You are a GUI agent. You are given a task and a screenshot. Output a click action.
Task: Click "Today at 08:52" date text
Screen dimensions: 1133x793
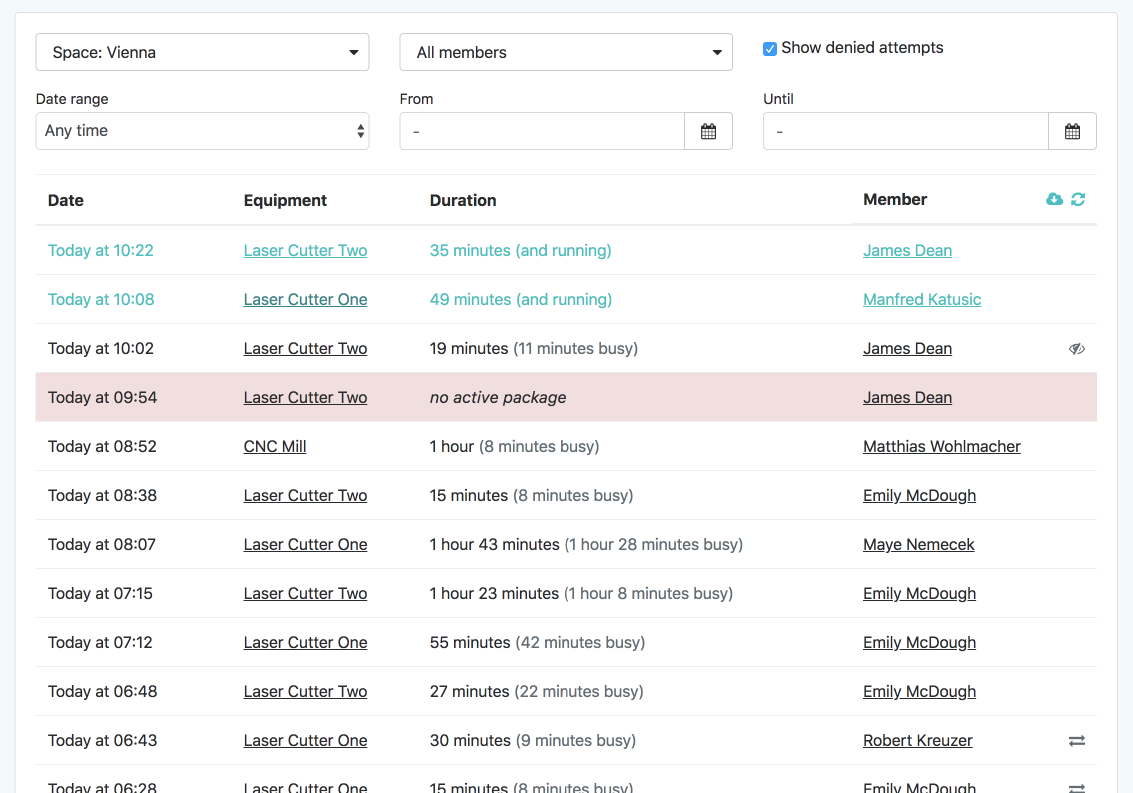coord(102,447)
